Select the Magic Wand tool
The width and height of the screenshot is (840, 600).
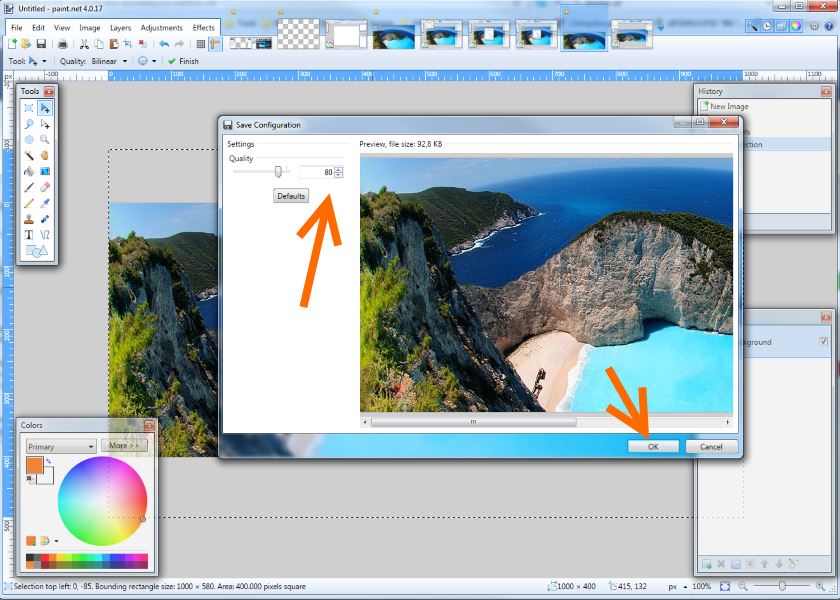(x=29, y=156)
